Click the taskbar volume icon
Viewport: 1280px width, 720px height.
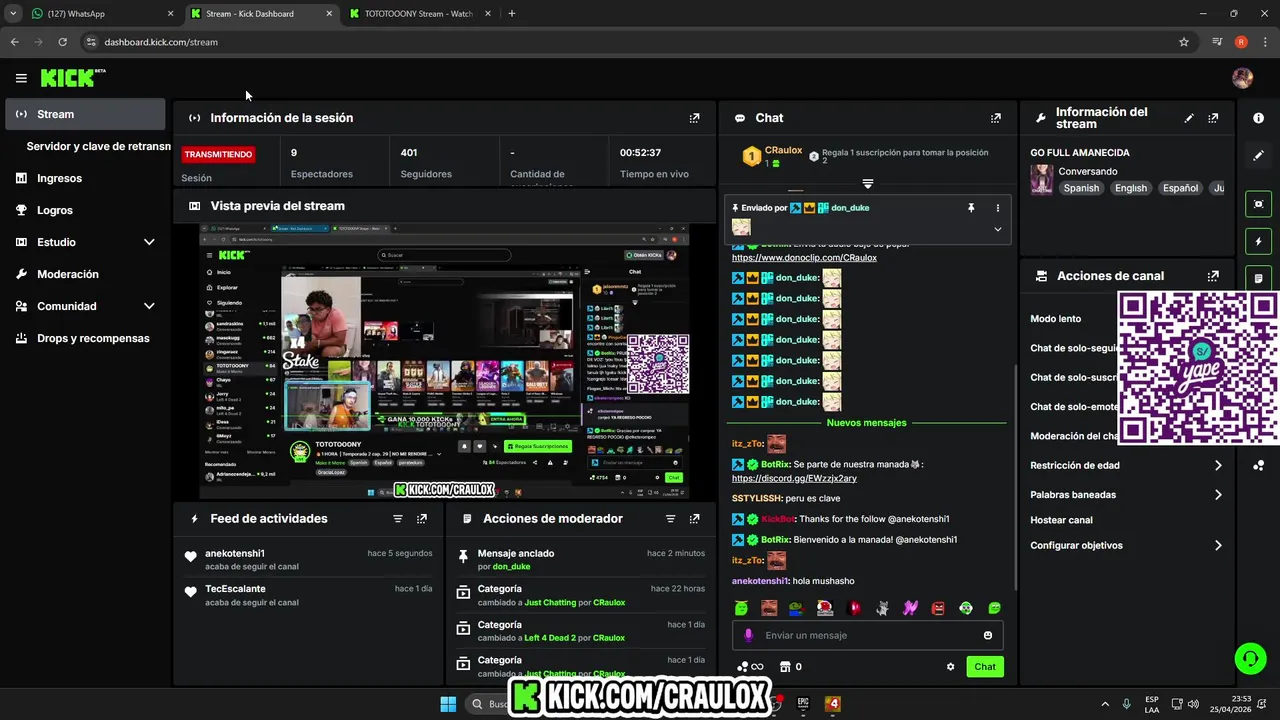coord(1193,704)
